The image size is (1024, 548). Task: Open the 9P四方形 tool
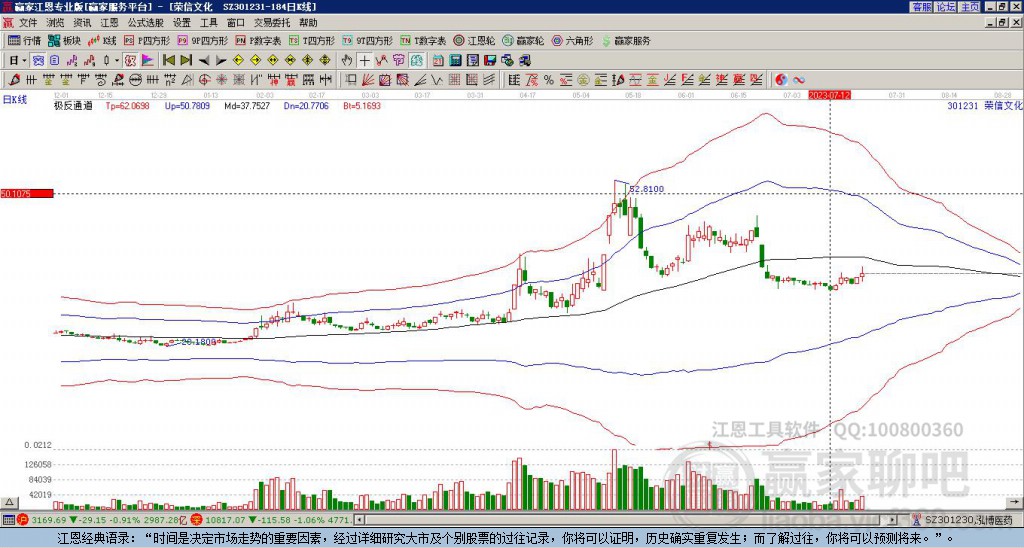click(x=203, y=40)
